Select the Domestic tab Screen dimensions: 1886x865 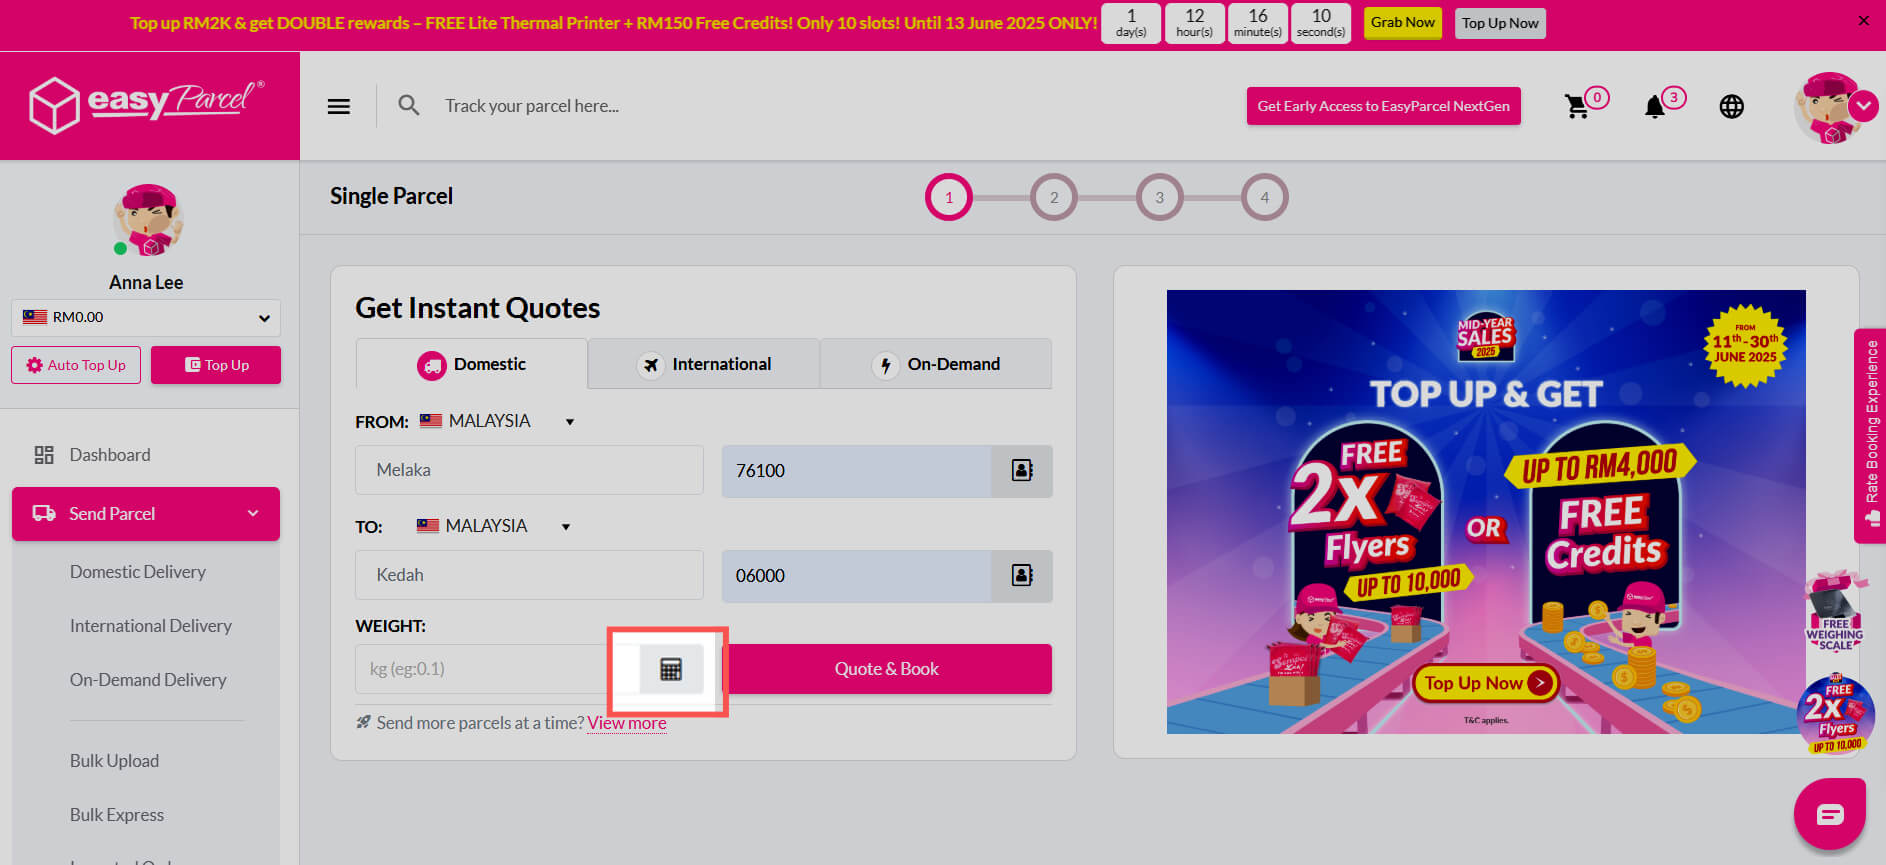[x=472, y=364]
